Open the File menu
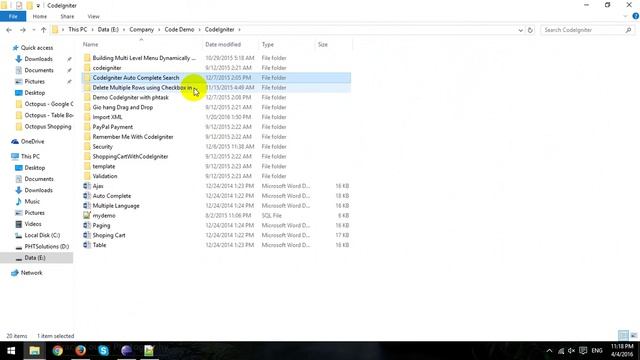The height and width of the screenshot is (360, 640). click(13, 16)
